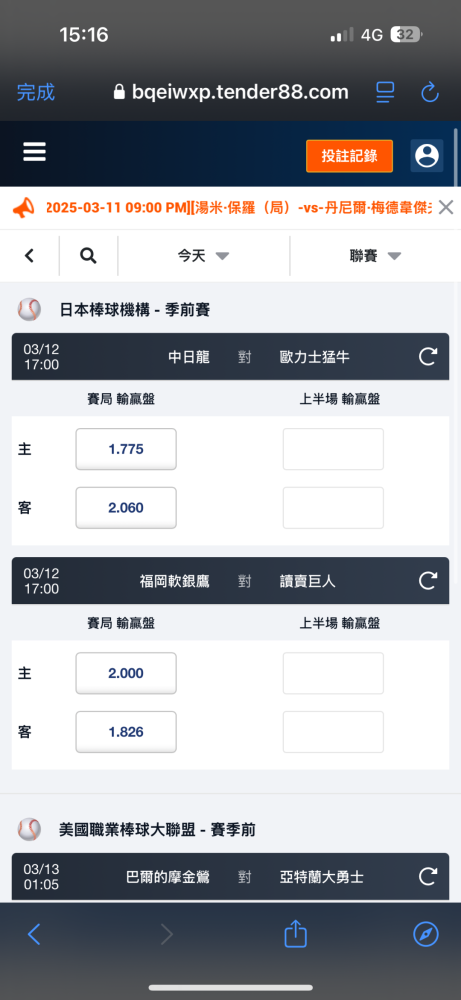Click the orange scrolling announcement text
The image size is (461, 1000).
click(239, 207)
